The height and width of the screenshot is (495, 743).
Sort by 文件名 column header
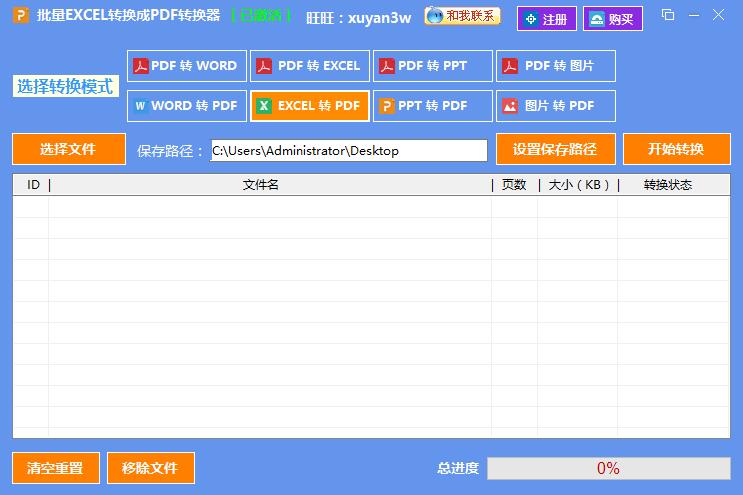(261, 185)
